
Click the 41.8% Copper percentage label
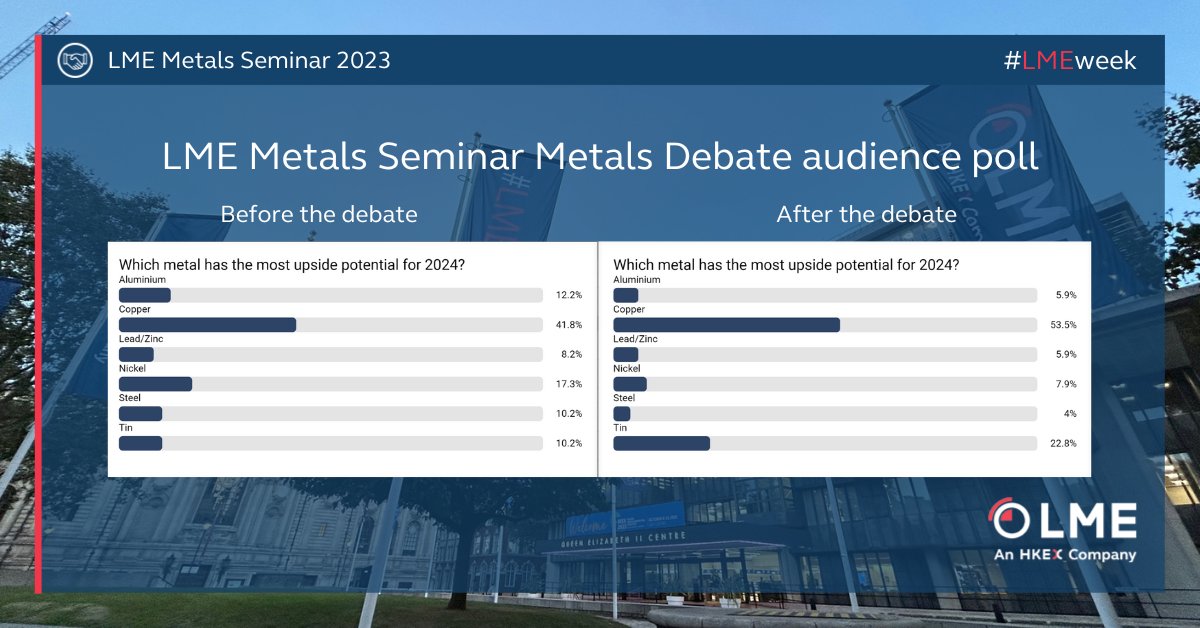coord(569,325)
